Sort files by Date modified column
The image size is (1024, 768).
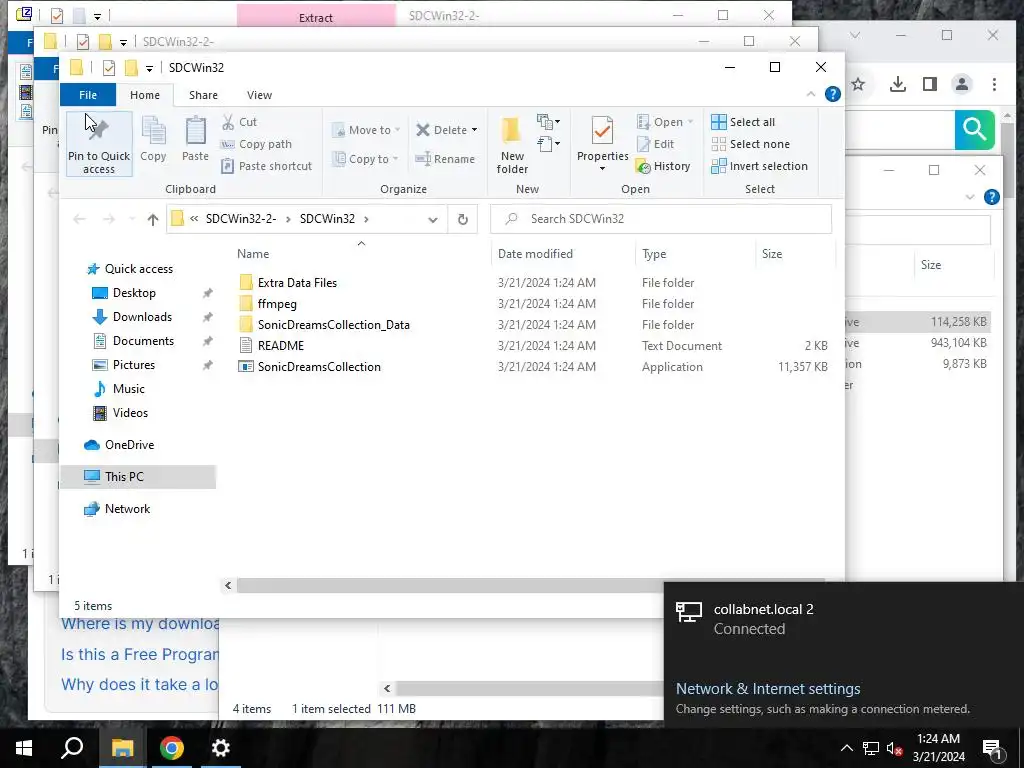[x=535, y=253]
